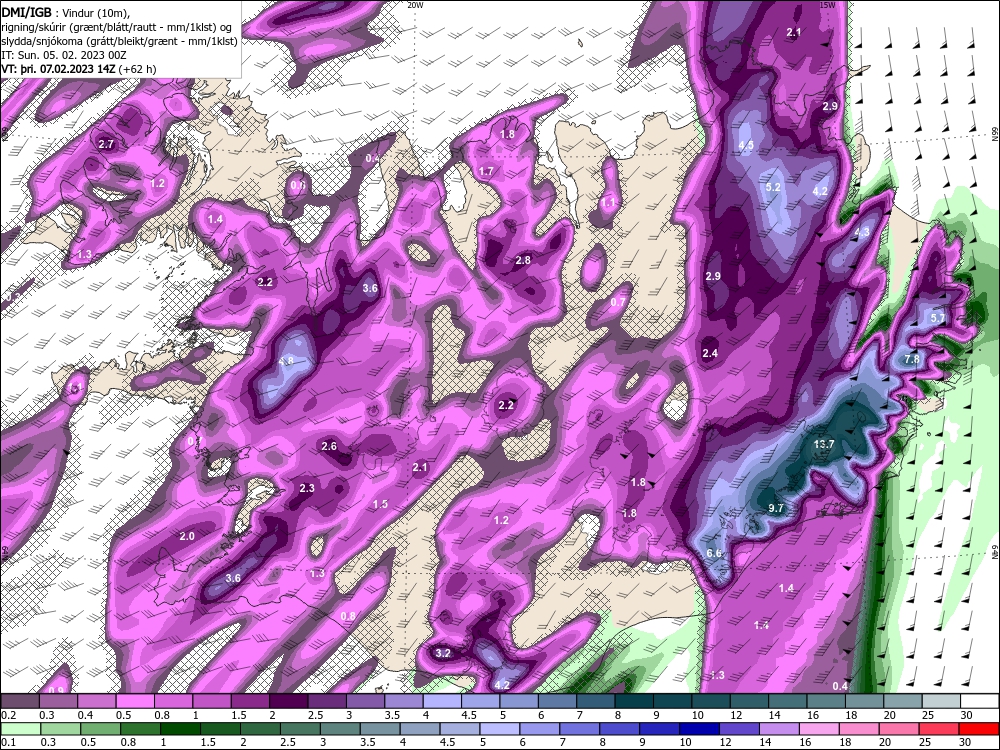
Task: Click the 0.8 precipitation value on the map
Action: pyautogui.click(x=348, y=616)
